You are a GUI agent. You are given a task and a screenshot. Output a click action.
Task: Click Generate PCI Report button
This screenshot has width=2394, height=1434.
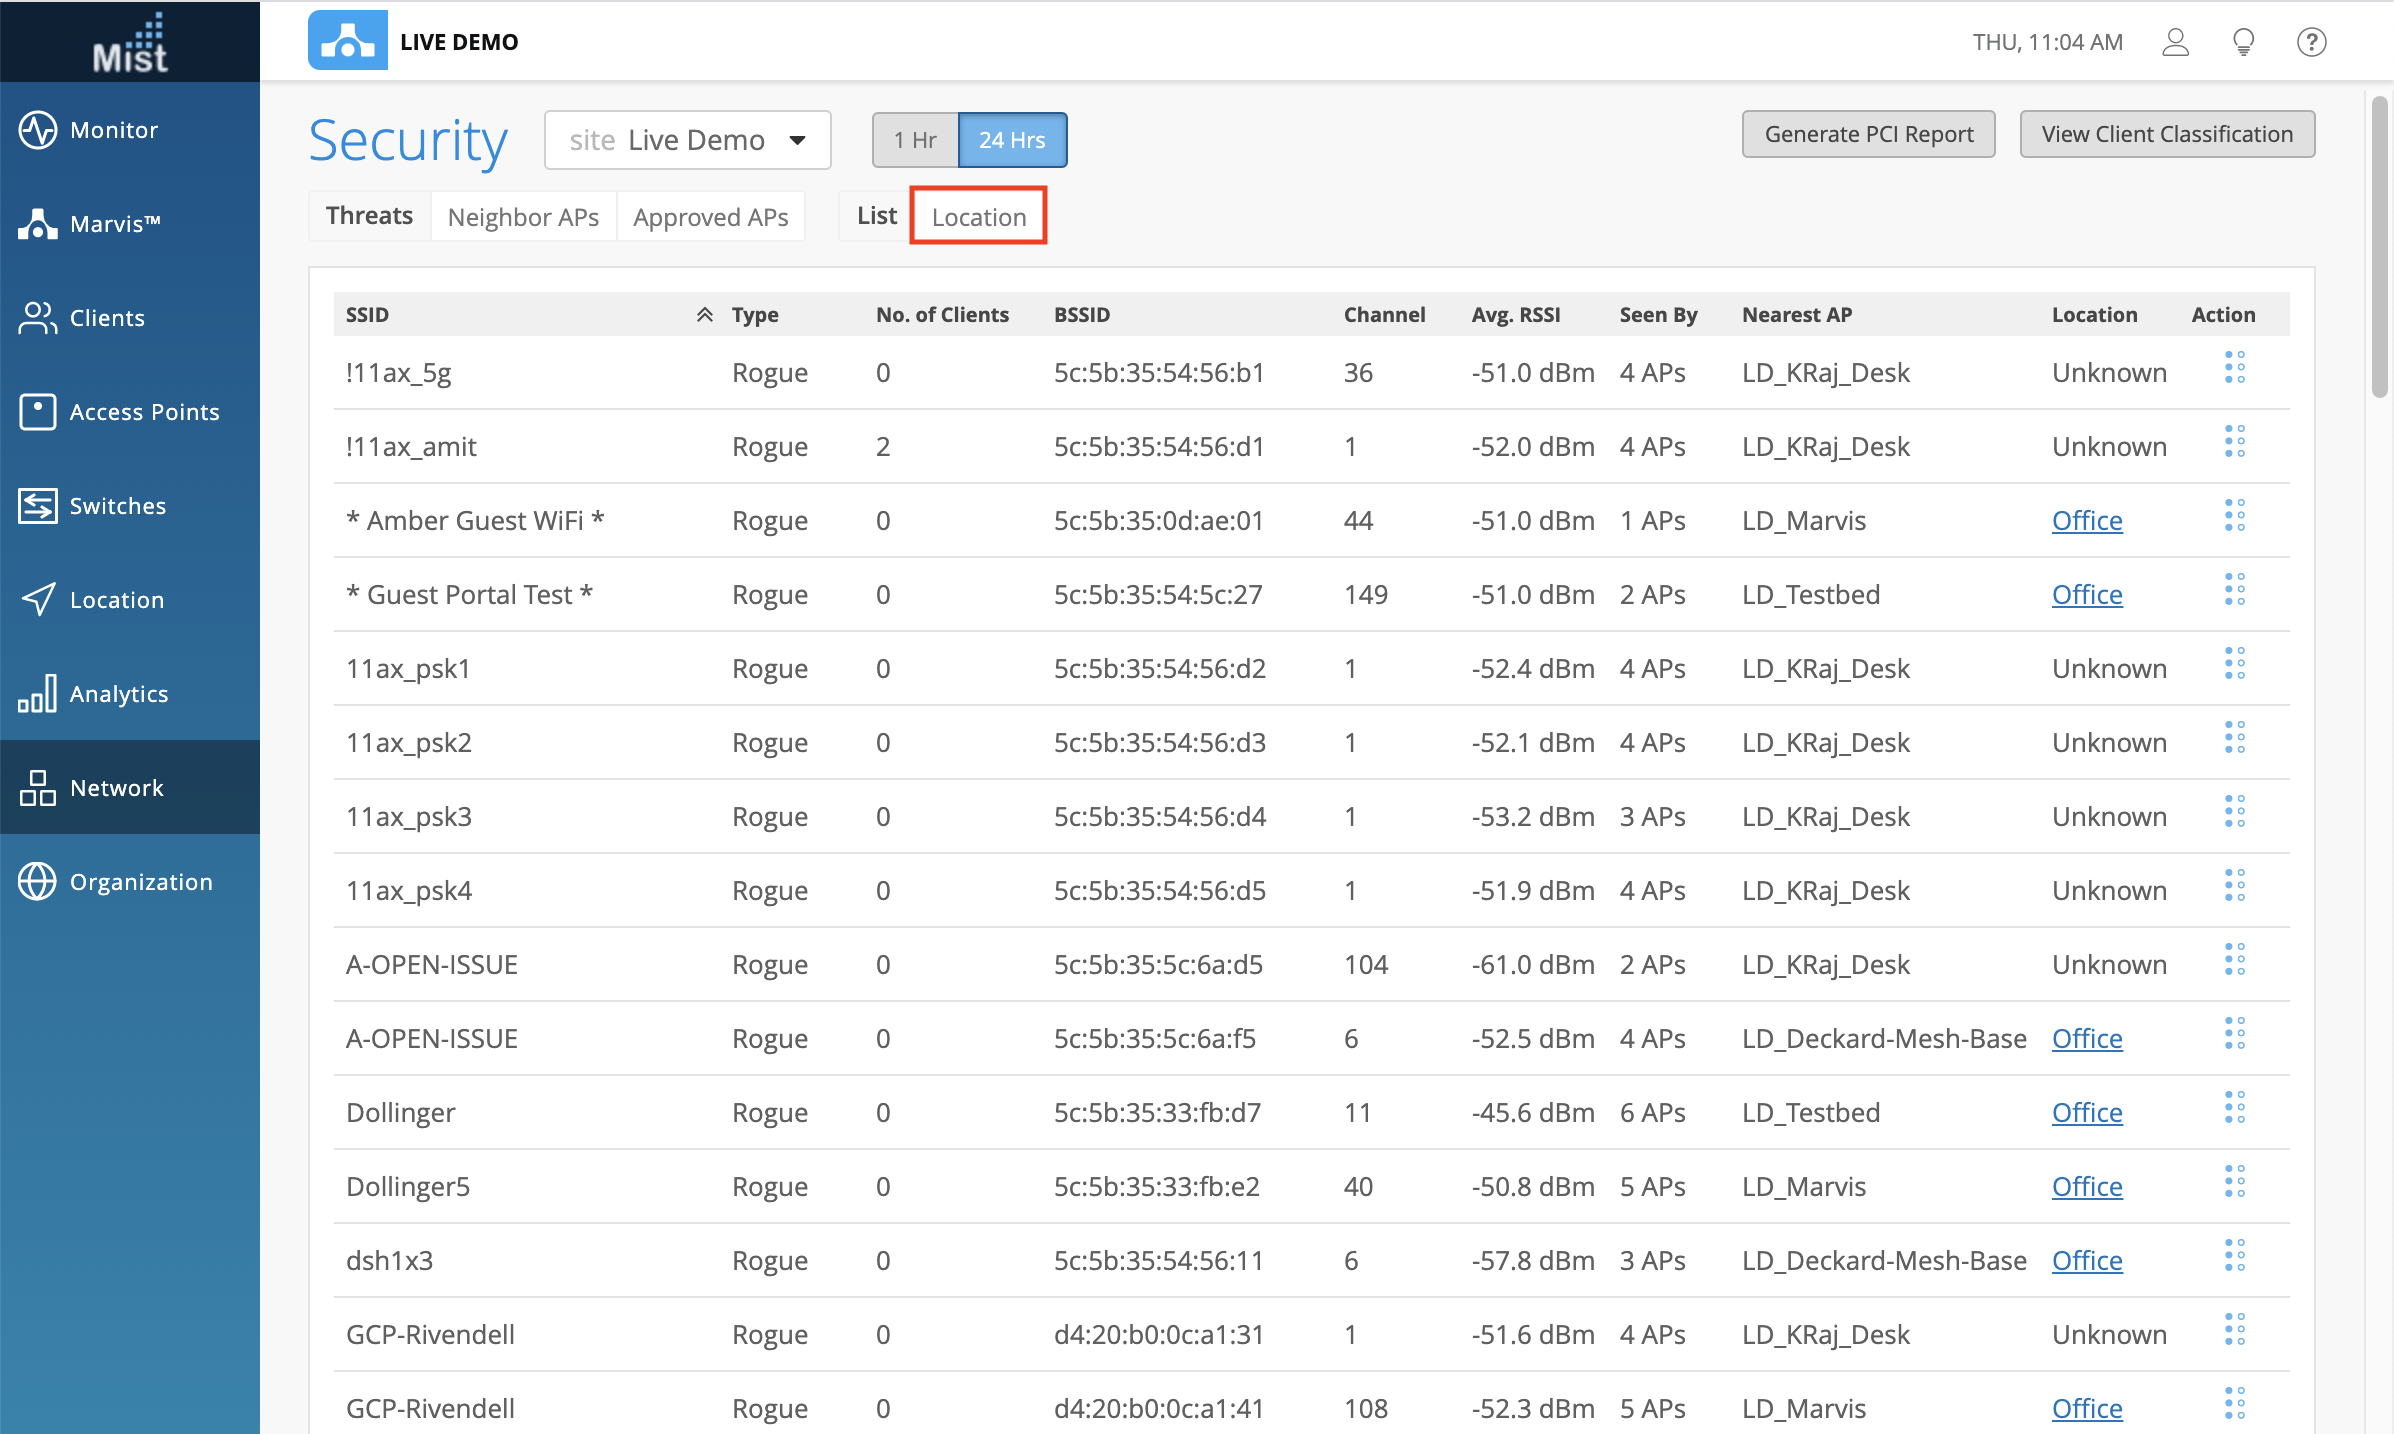[x=1868, y=134]
